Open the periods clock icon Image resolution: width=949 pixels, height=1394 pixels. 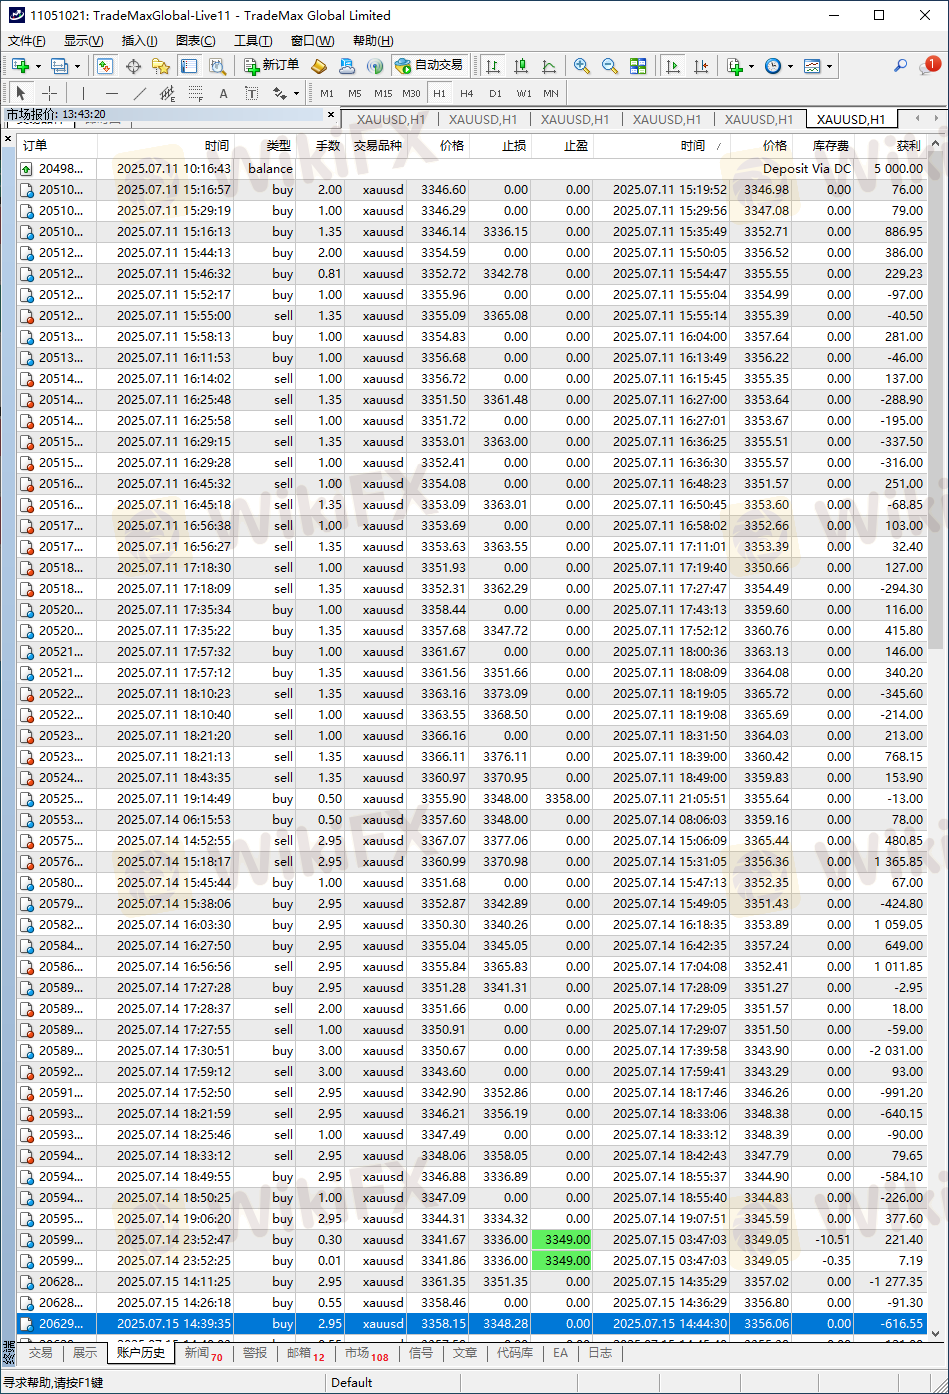[x=773, y=66]
